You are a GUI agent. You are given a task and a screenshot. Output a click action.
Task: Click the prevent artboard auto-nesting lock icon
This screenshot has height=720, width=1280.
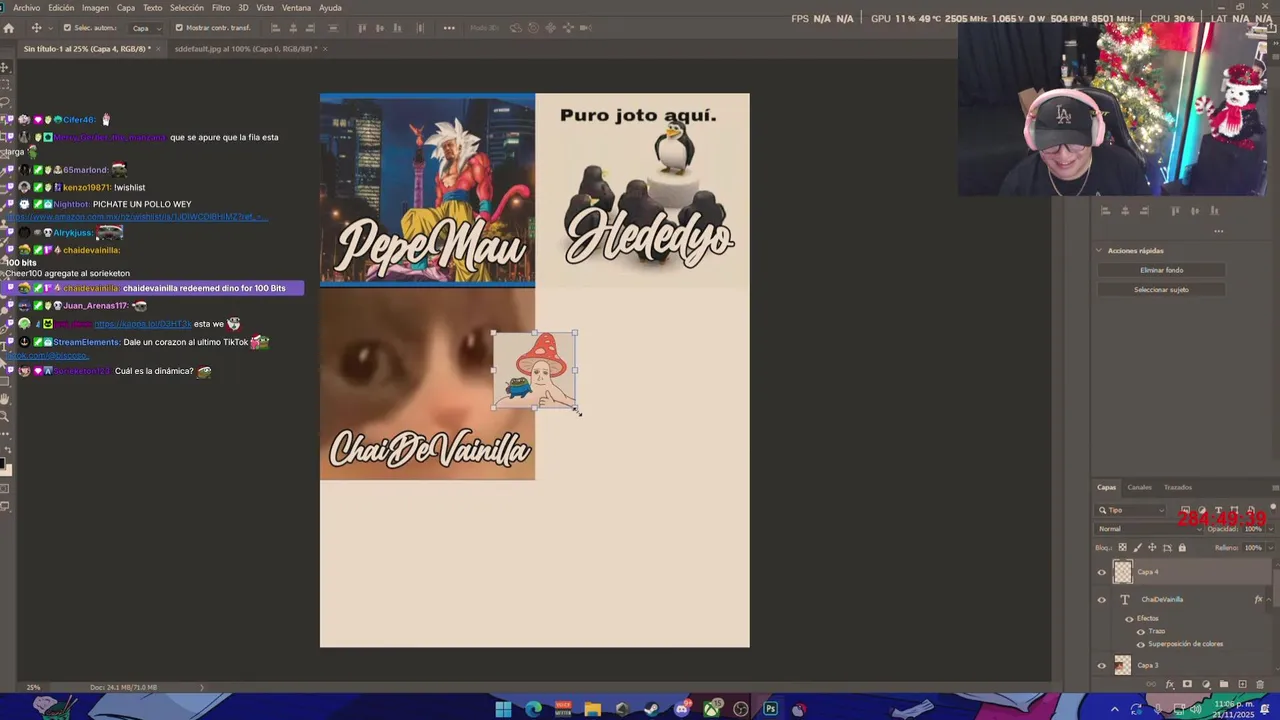coord(1167,547)
